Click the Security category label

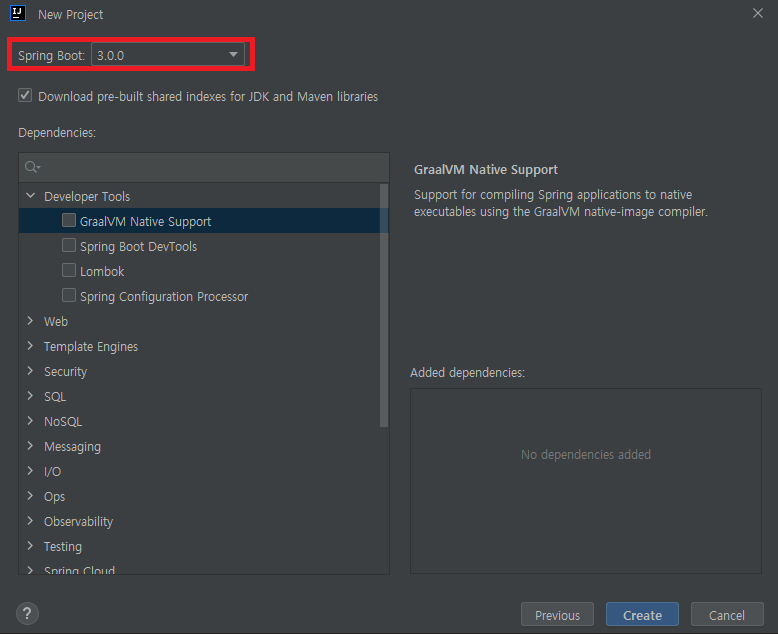pos(65,372)
